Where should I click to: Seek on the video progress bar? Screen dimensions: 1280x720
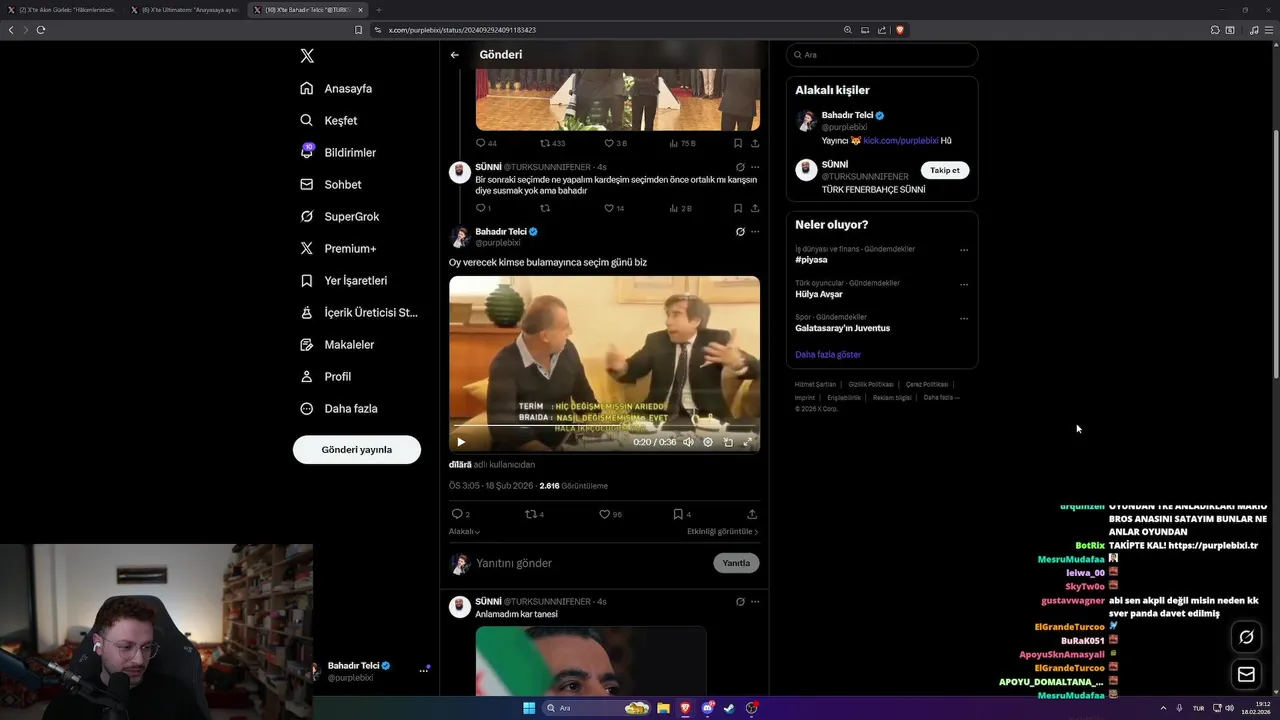point(604,428)
